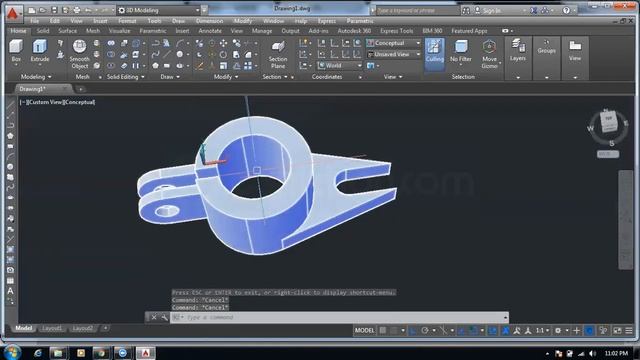Expand the Draw panel
The image size is (640, 360).
point(170,77)
